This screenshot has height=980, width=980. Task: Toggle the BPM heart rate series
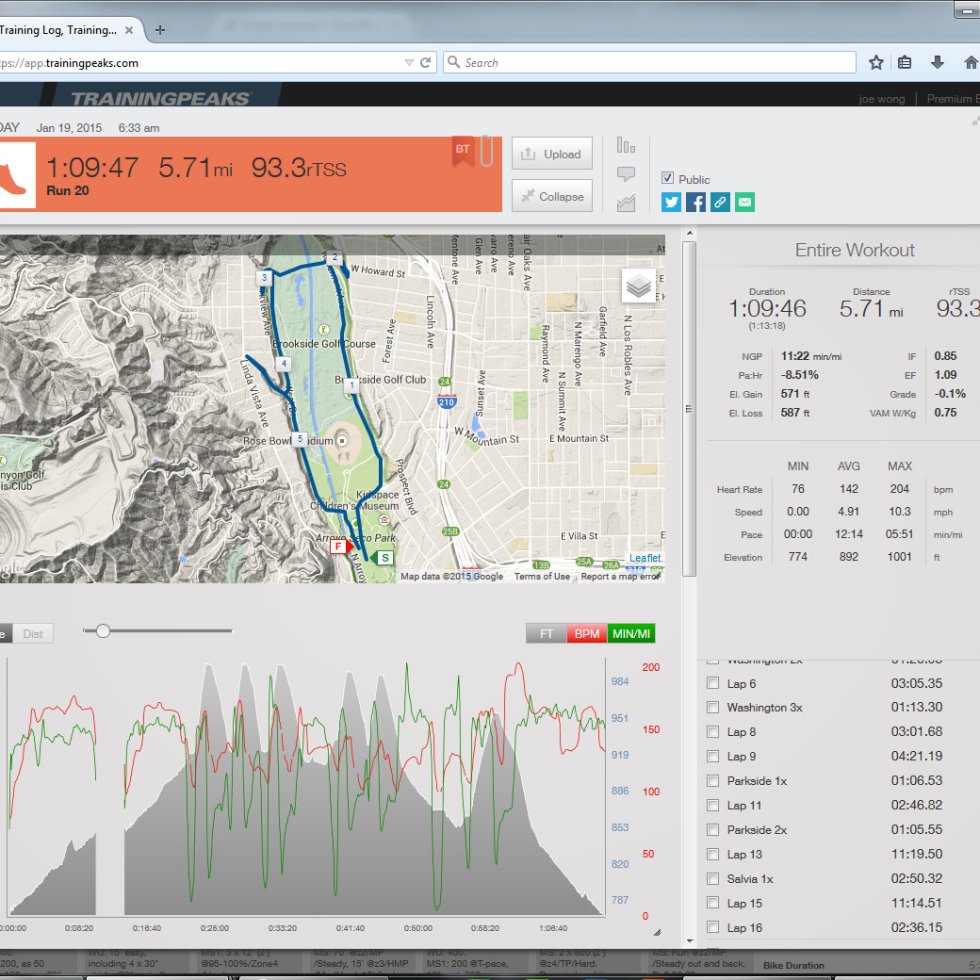587,634
